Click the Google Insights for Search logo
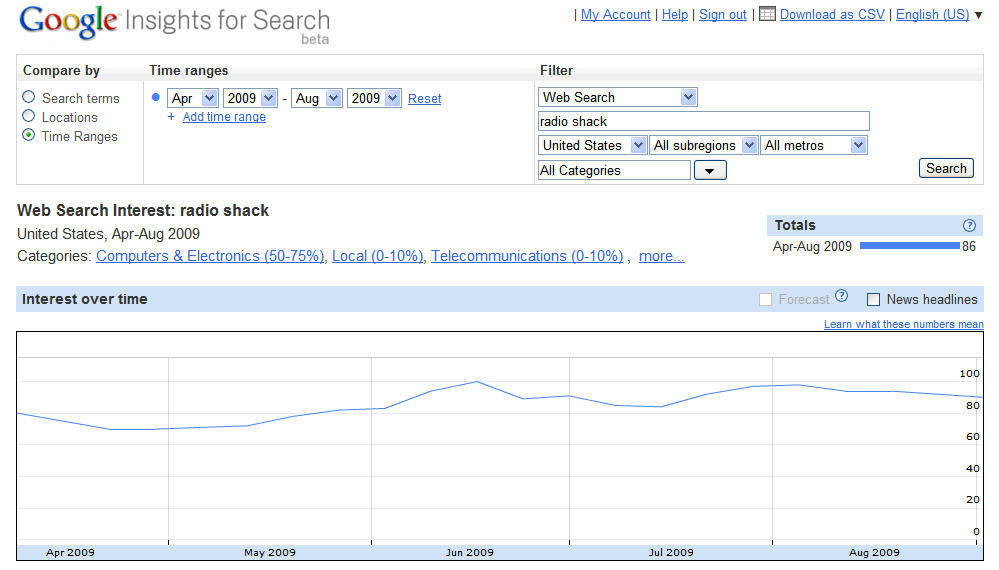 [175, 25]
